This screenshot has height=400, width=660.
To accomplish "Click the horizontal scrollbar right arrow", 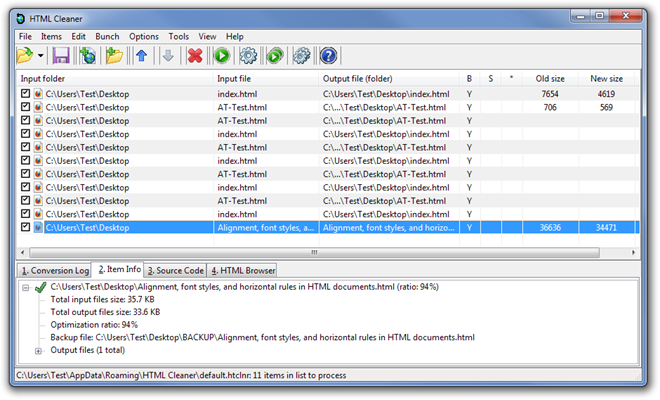I will point(633,253).
